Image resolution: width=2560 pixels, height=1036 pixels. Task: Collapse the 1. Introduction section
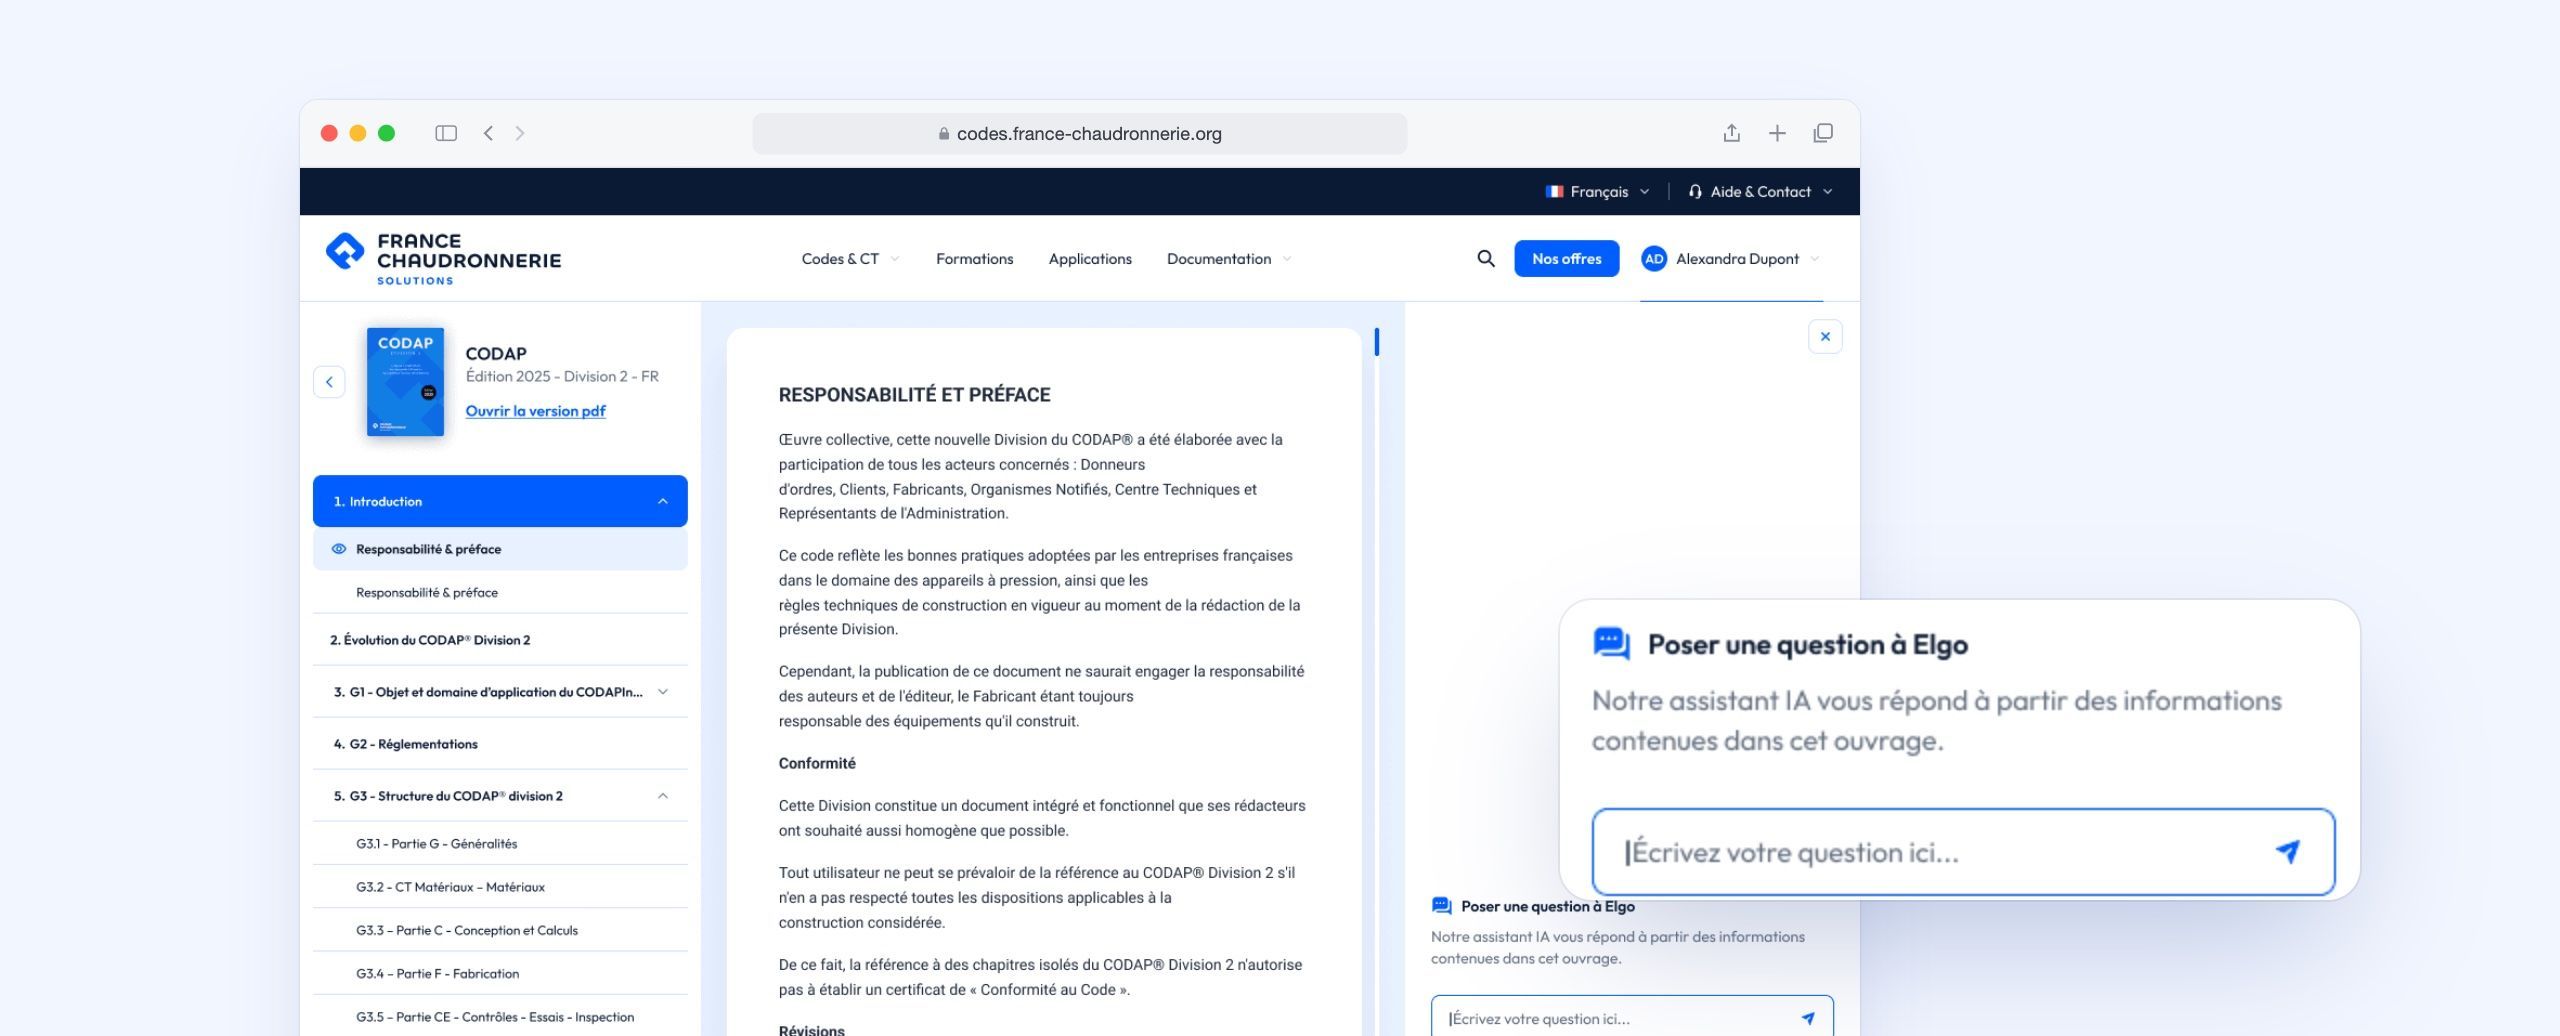coord(500,501)
